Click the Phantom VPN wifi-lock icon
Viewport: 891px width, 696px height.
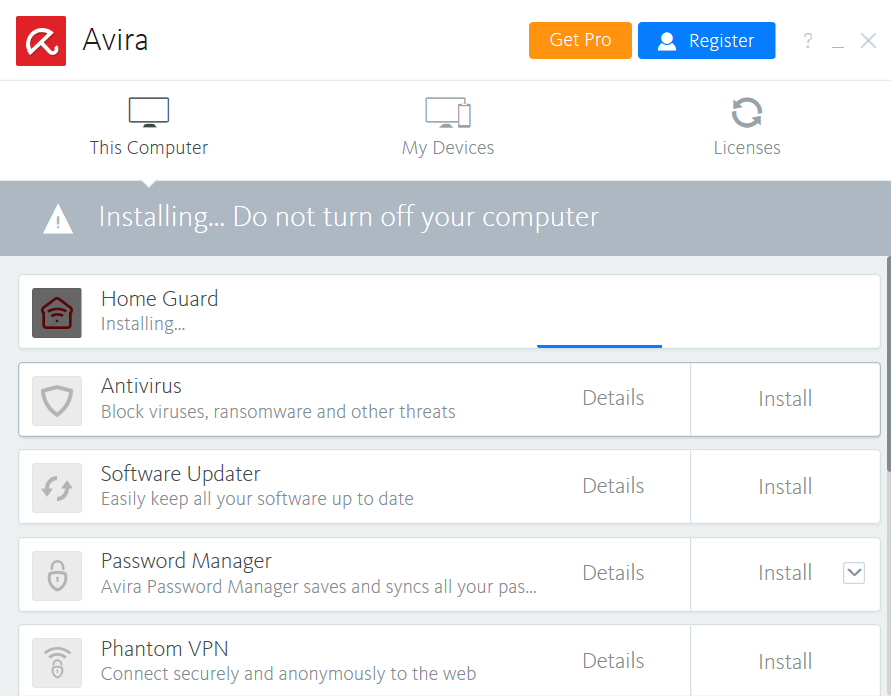57,662
